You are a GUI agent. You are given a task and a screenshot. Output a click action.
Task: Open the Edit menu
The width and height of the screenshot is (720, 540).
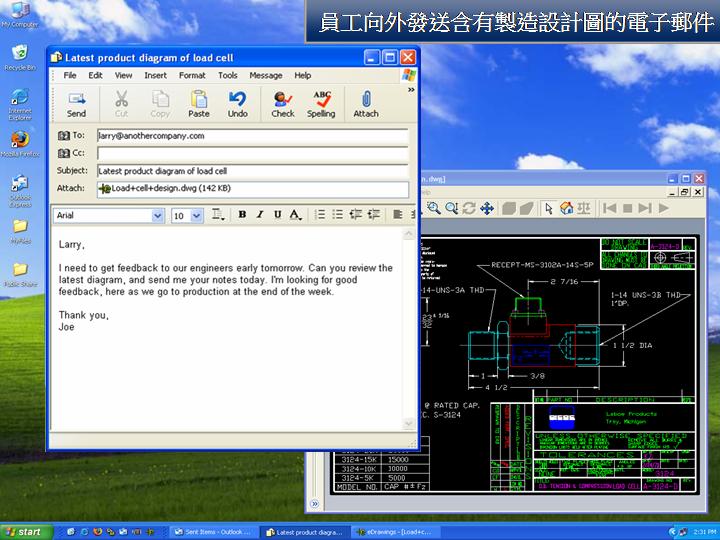click(95, 75)
